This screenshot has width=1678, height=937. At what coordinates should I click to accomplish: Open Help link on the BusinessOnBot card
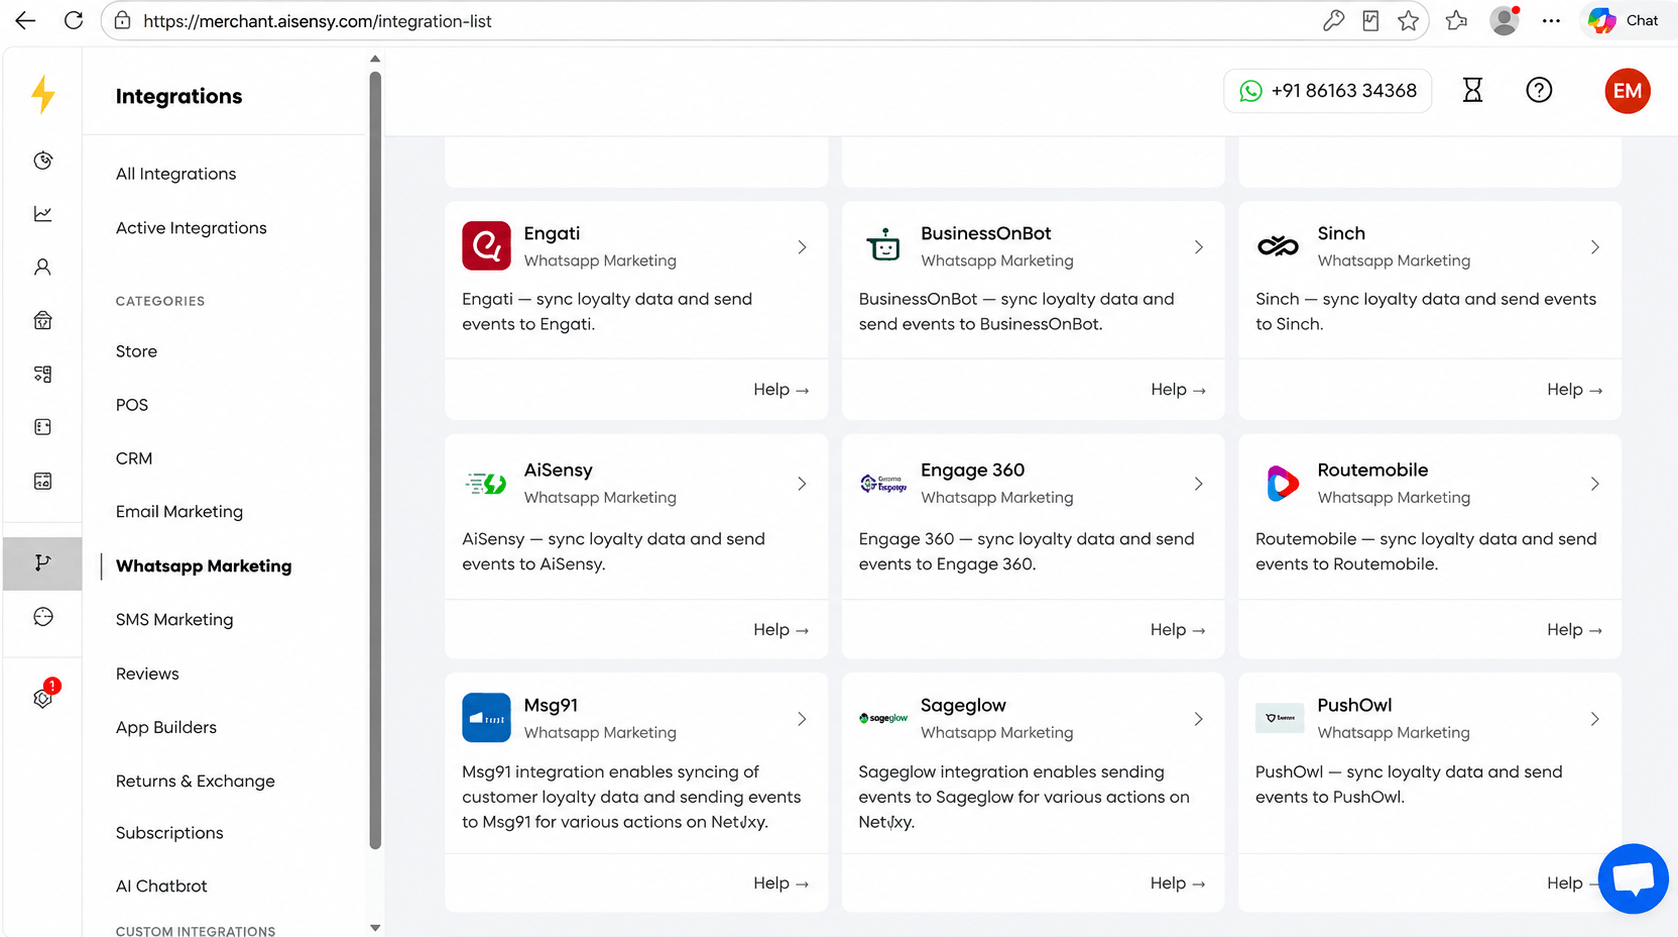1178,390
